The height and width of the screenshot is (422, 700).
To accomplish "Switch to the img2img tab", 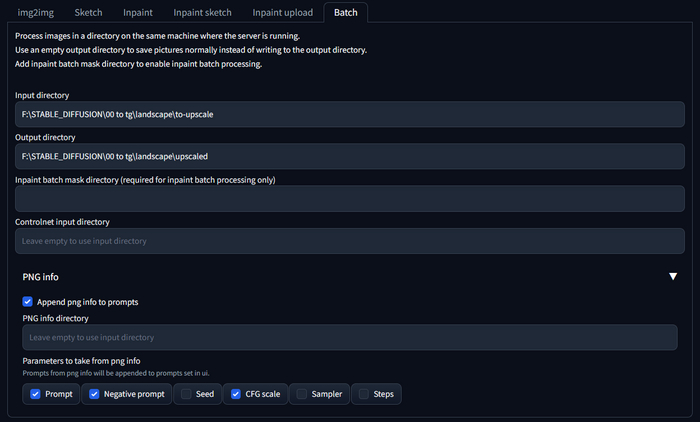I will pyautogui.click(x=37, y=12).
